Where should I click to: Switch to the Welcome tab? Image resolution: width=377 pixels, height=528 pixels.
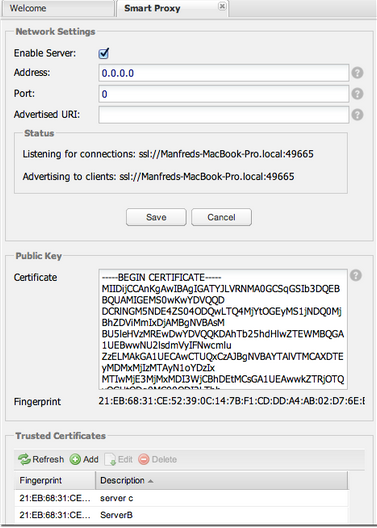coord(58,8)
